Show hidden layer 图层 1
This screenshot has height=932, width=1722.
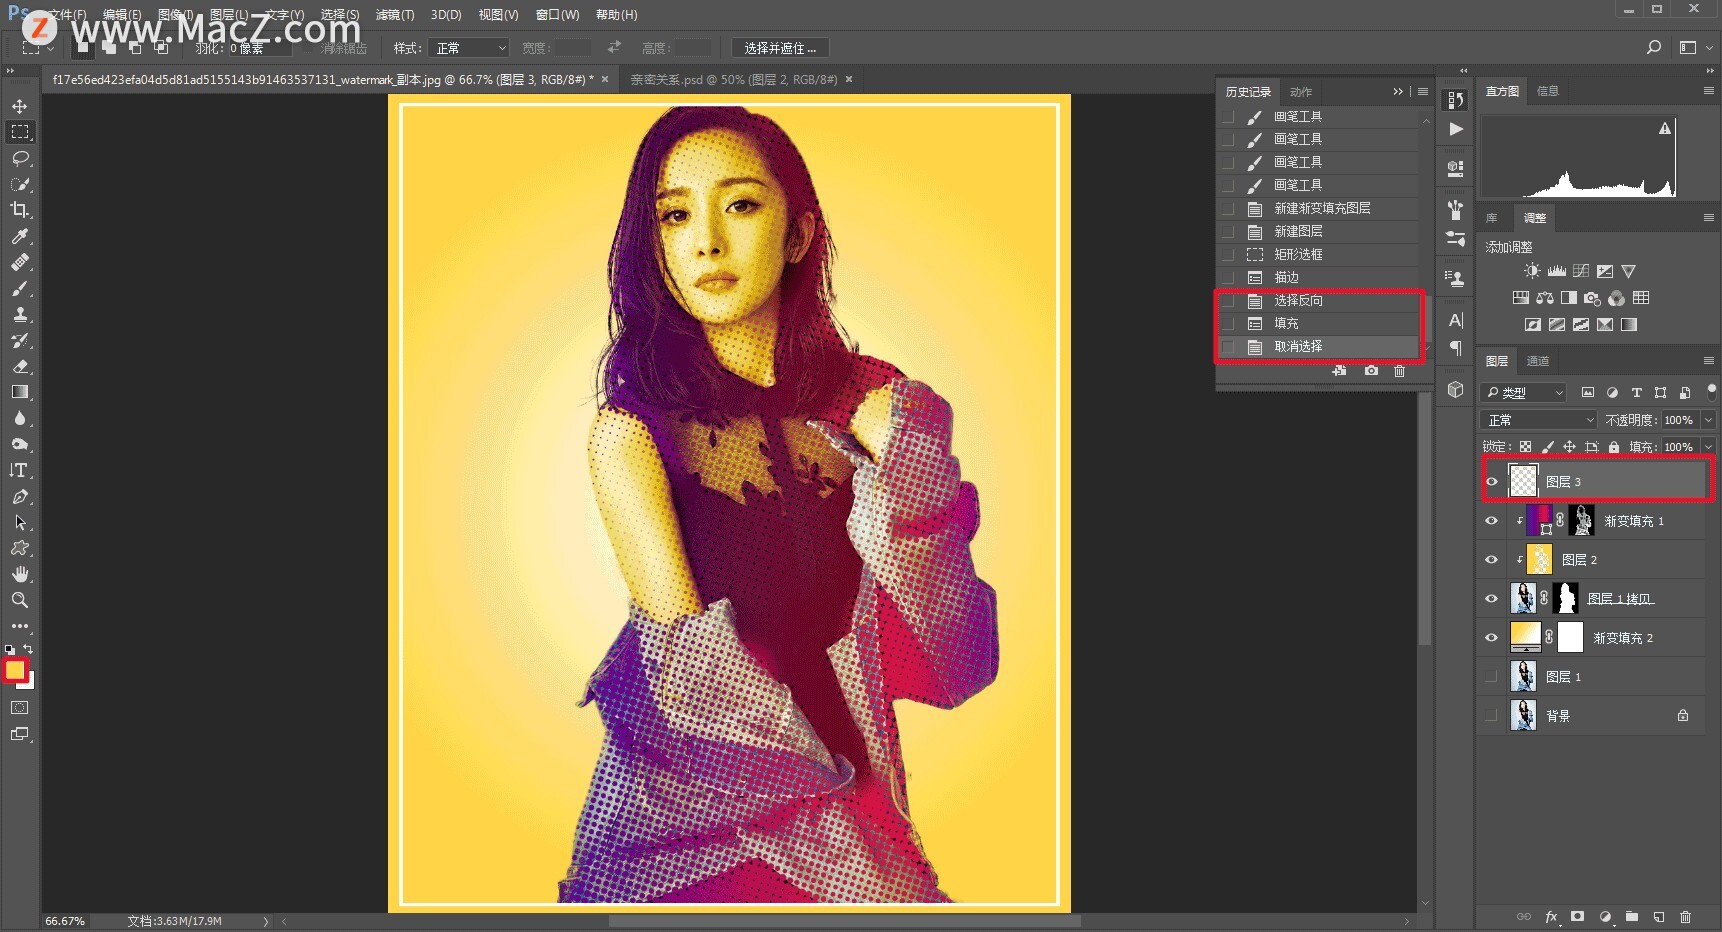click(x=1491, y=677)
